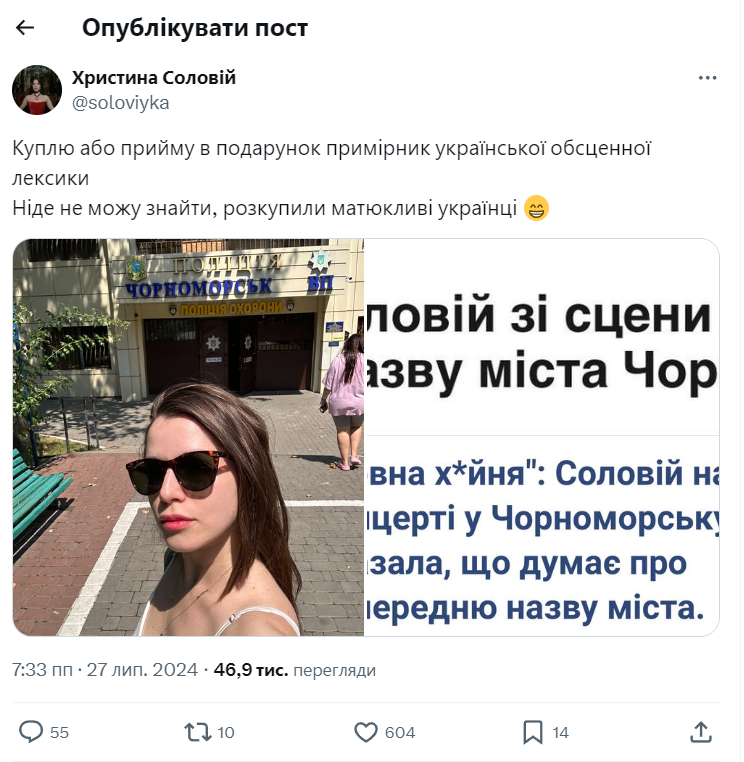Screen dimensions: 744x762
Task: Open Христина Соловій's profile avatar
Action: [x=37, y=90]
